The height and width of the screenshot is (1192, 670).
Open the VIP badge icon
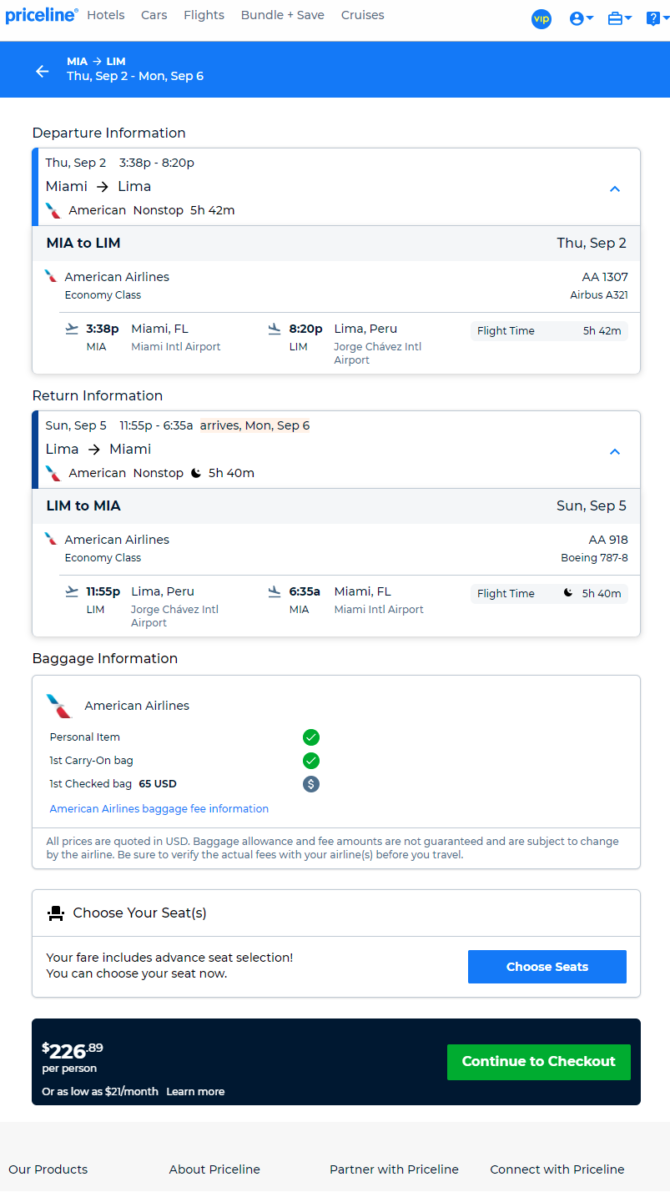tap(541, 19)
